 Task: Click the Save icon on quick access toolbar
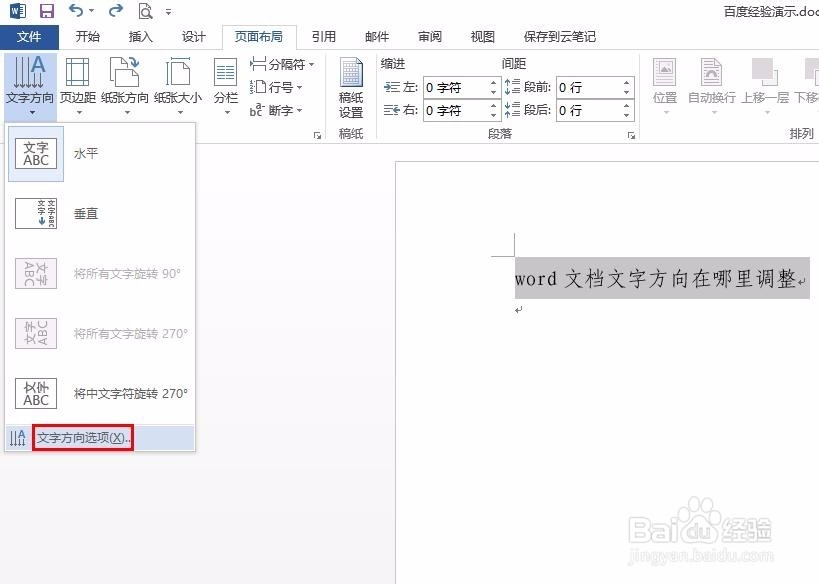tap(46, 10)
